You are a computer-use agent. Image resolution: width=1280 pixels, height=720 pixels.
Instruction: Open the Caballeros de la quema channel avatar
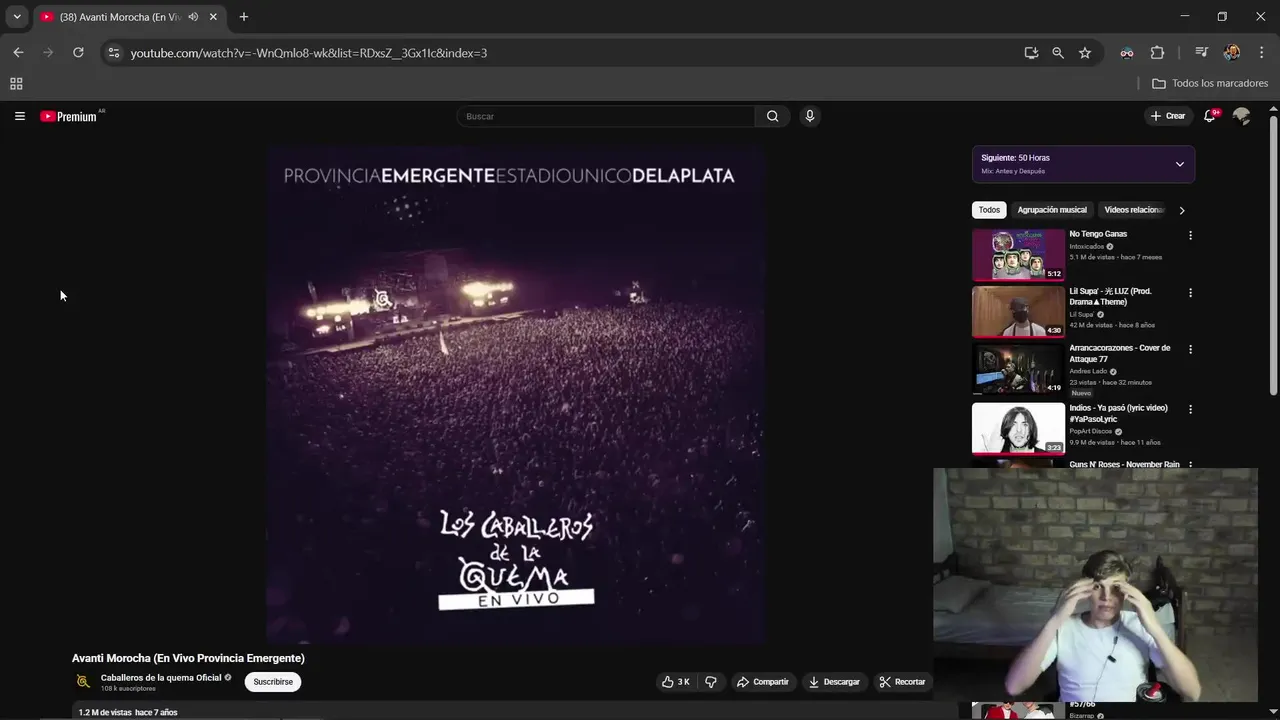pyautogui.click(x=83, y=682)
